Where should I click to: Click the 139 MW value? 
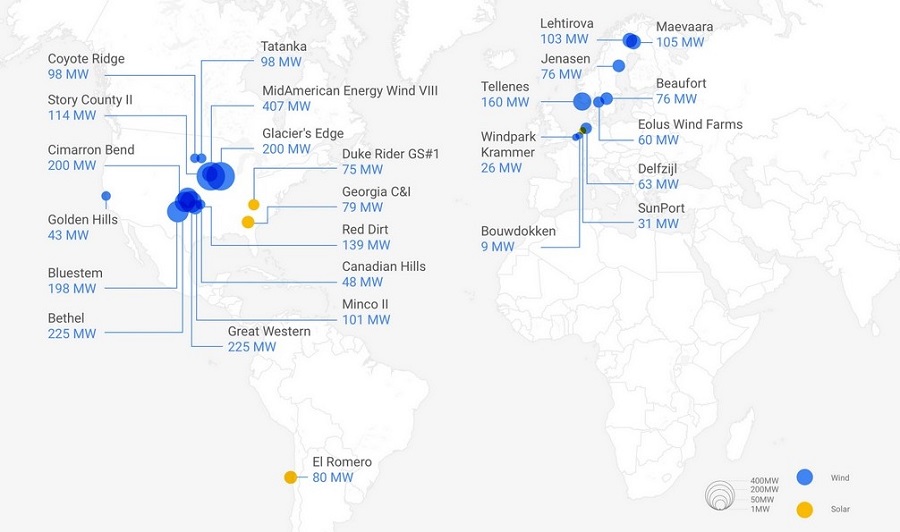pyautogui.click(x=366, y=245)
